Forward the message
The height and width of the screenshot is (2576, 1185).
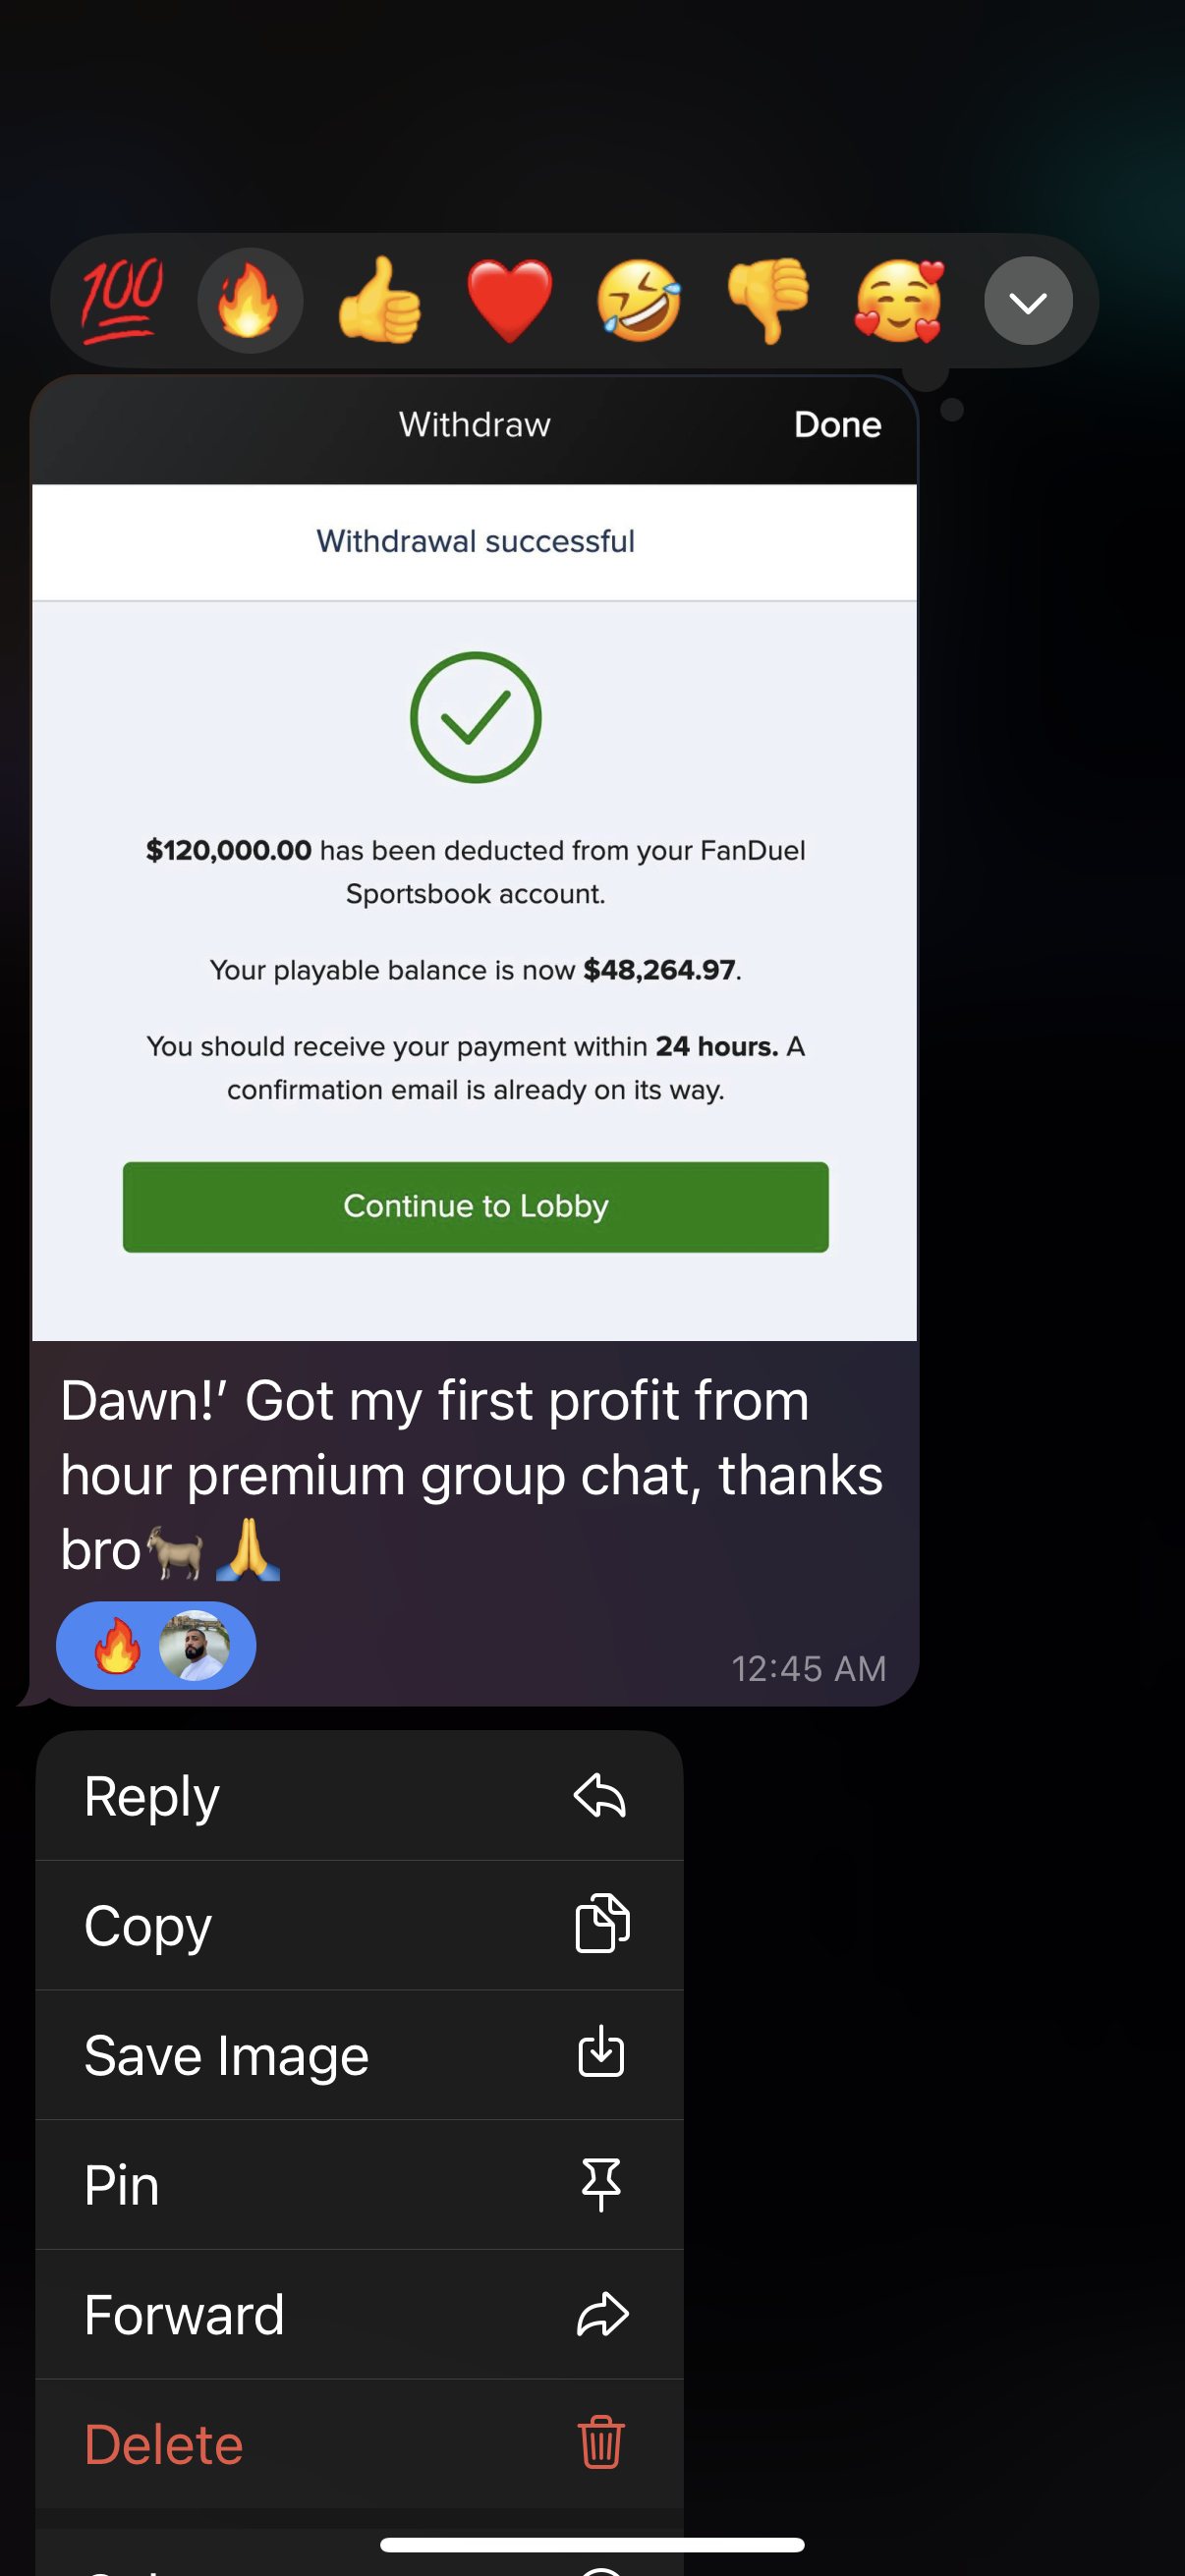359,2314
